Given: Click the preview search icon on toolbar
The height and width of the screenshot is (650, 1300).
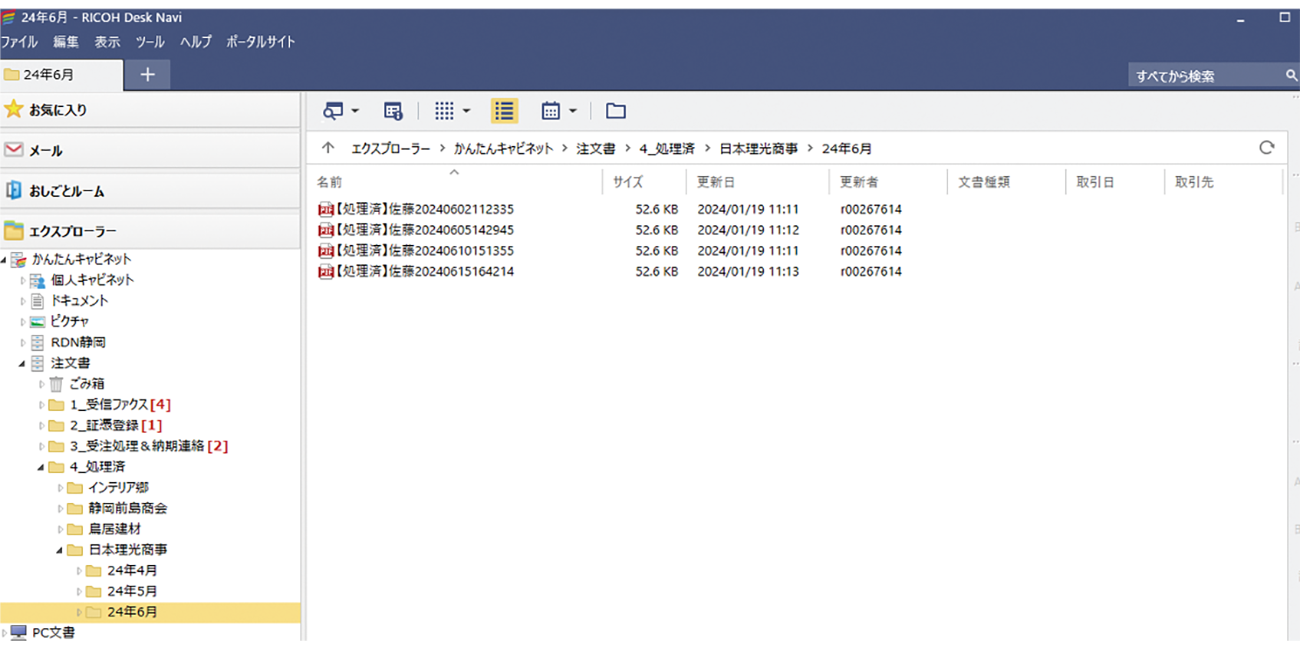Looking at the screenshot, I should (x=333, y=110).
